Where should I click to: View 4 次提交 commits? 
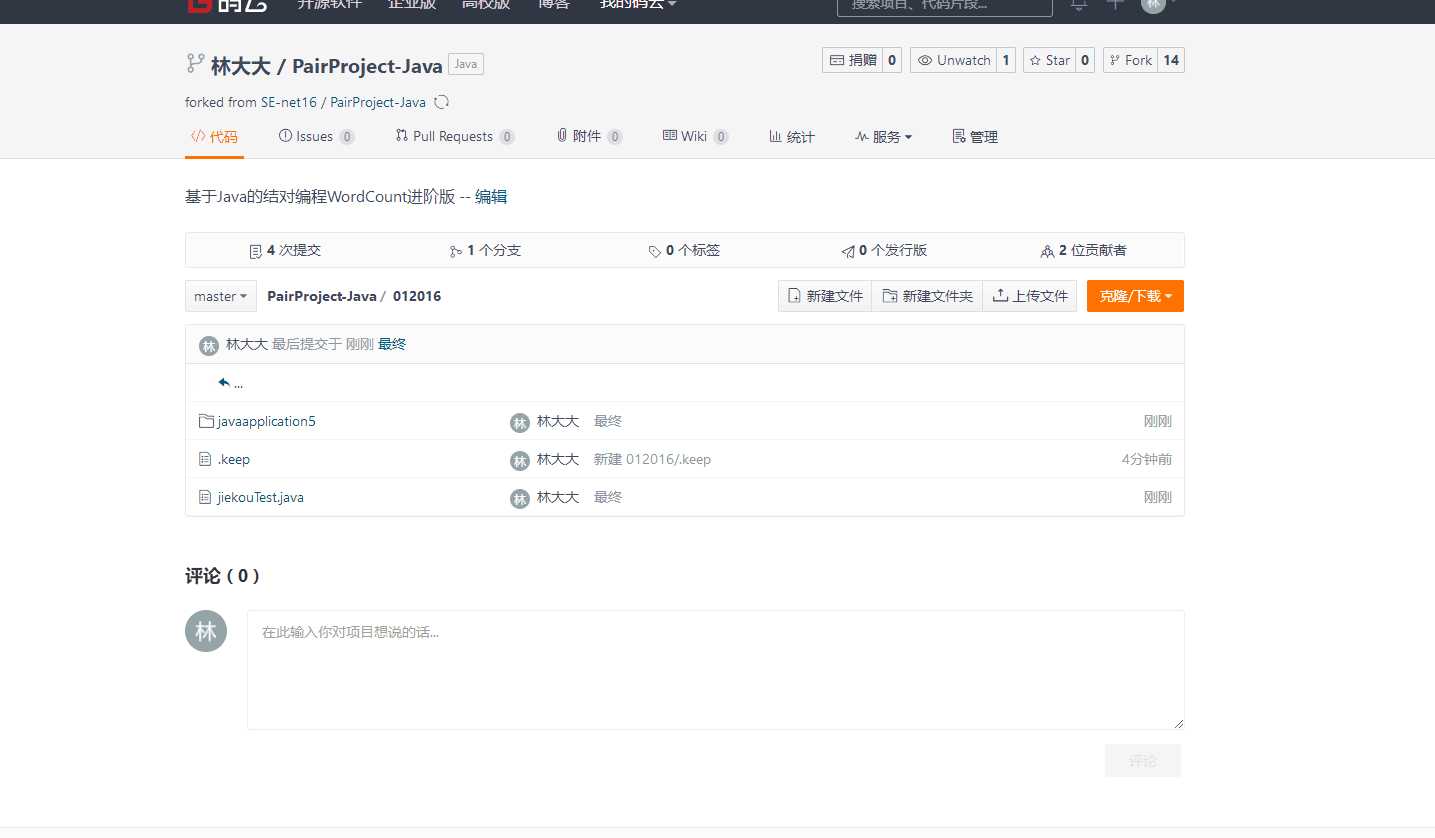285,250
